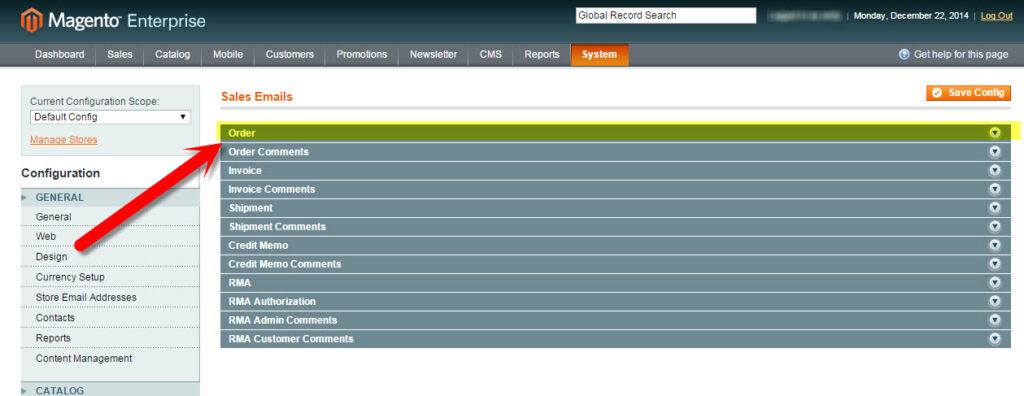The image size is (1024, 396).
Task: Save the config with Save Config button
Action: (x=968, y=93)
